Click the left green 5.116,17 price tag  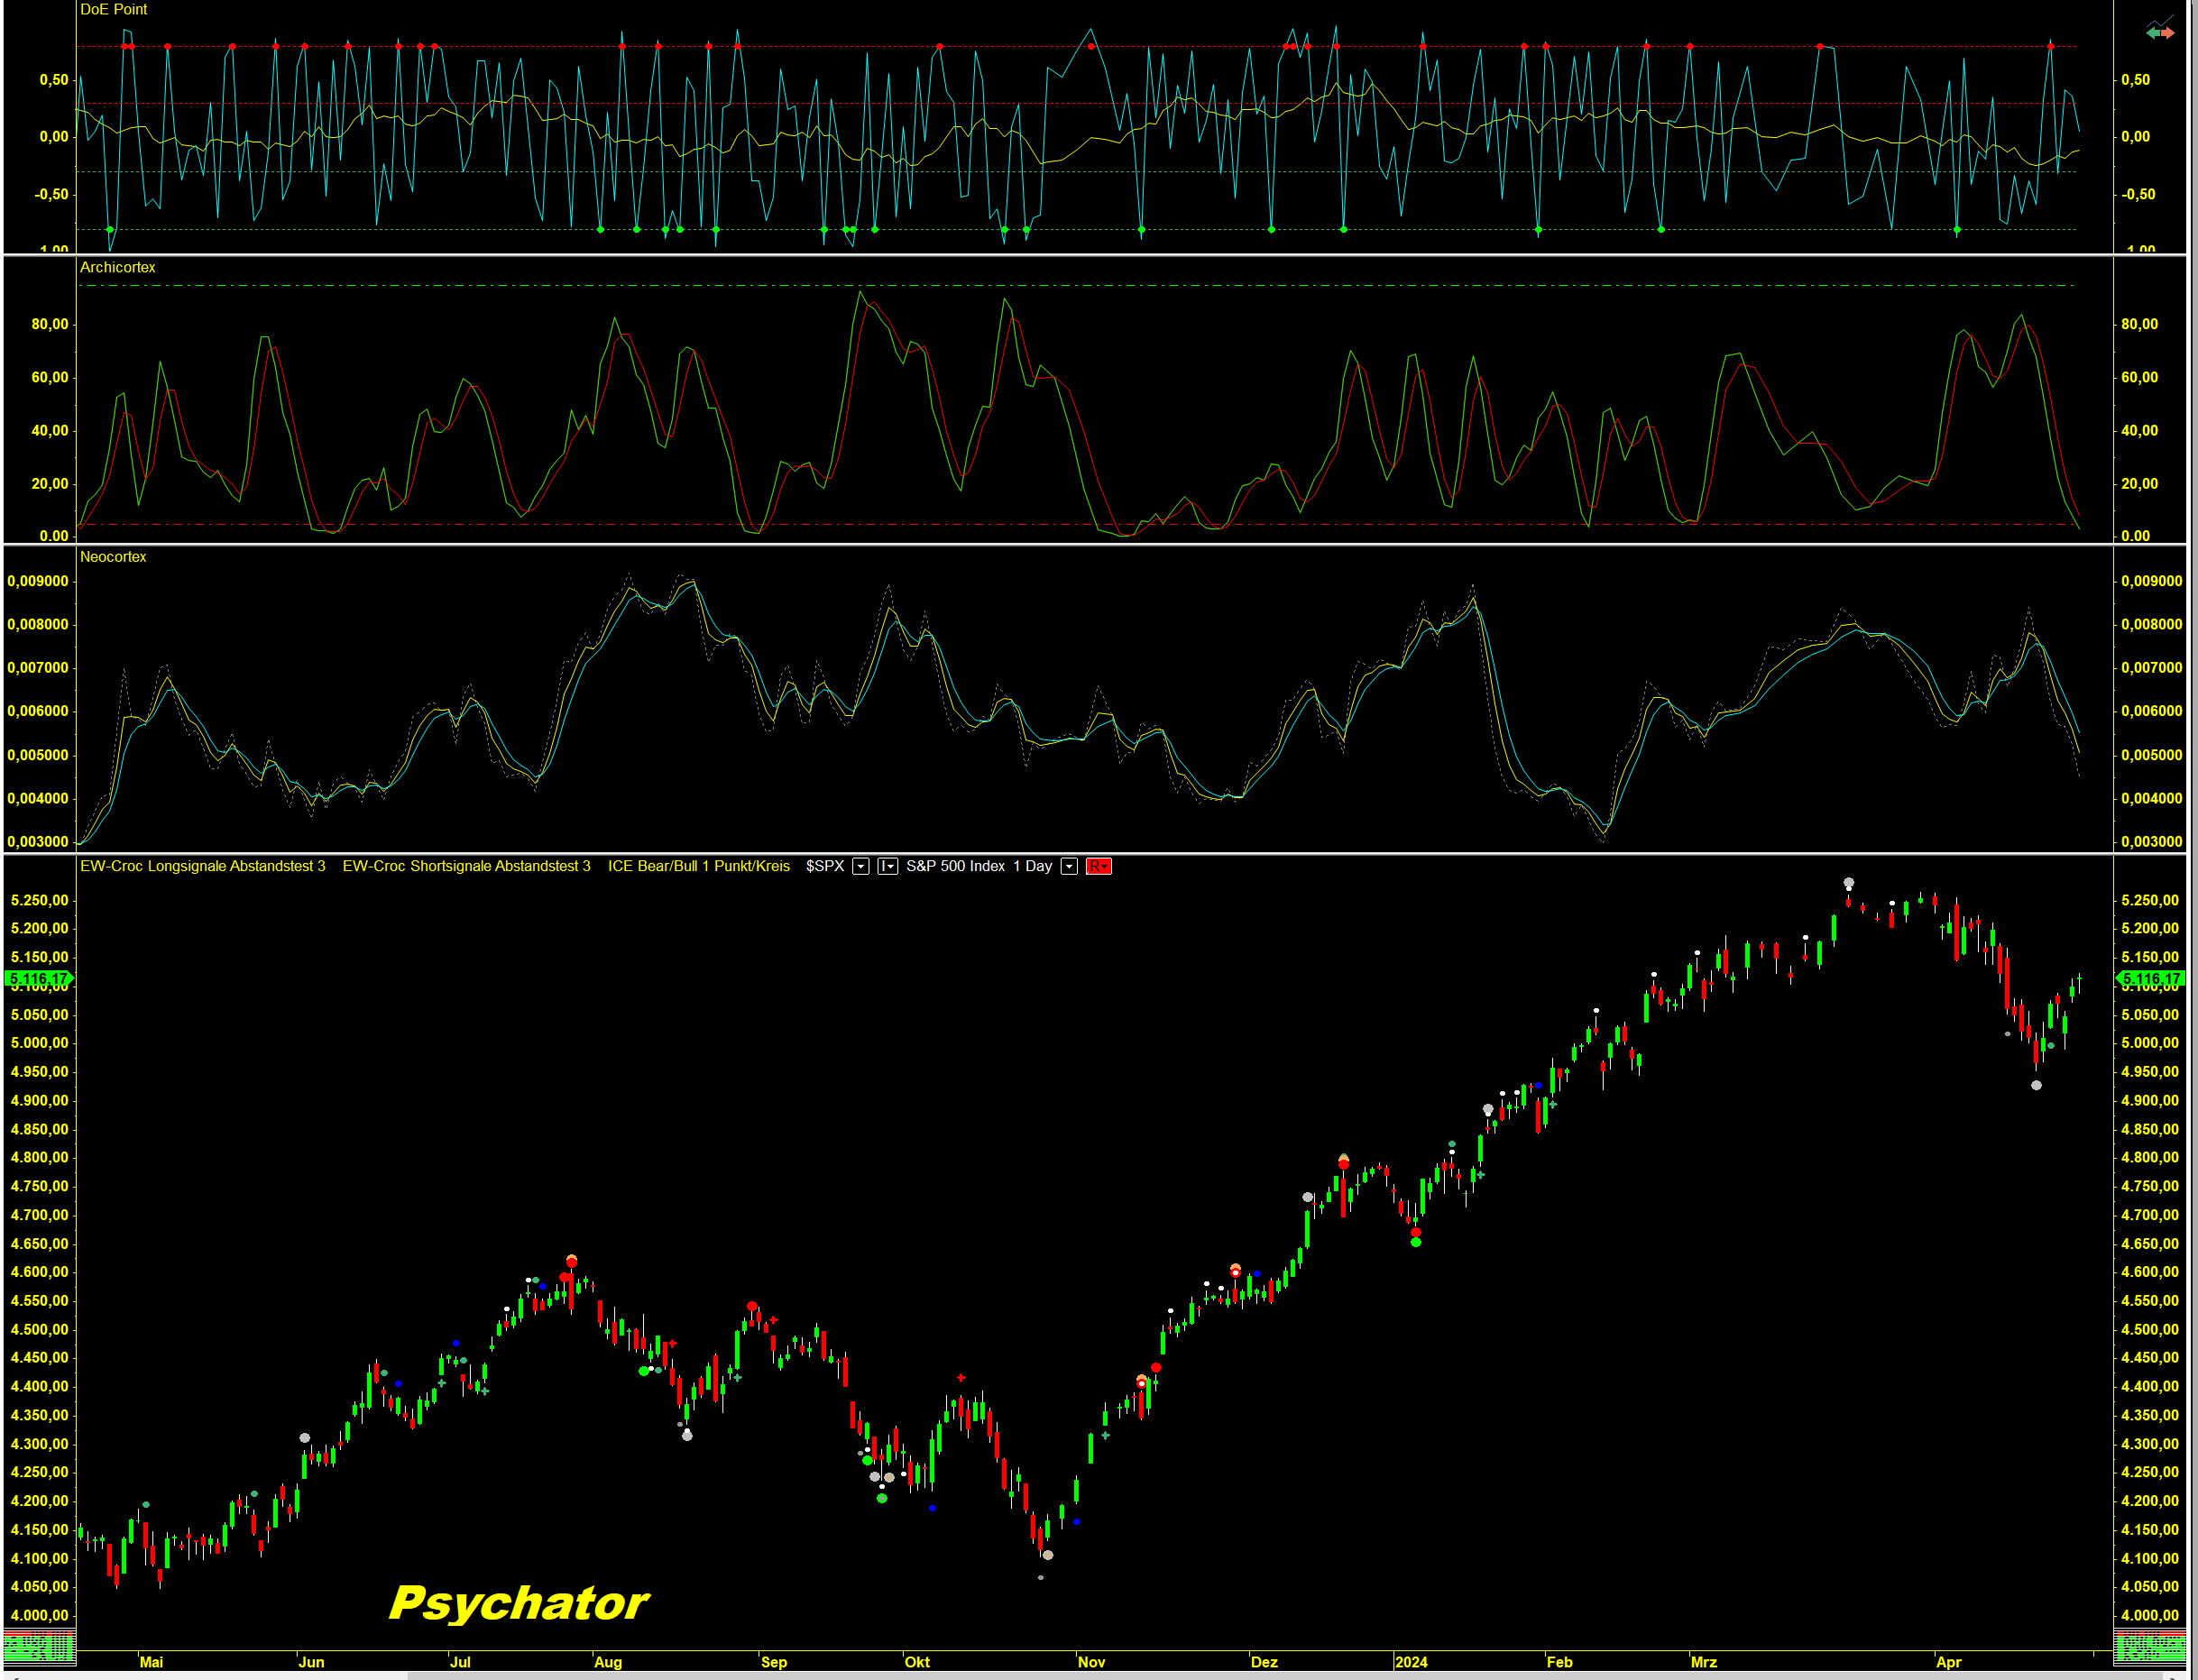pos(39,979)
